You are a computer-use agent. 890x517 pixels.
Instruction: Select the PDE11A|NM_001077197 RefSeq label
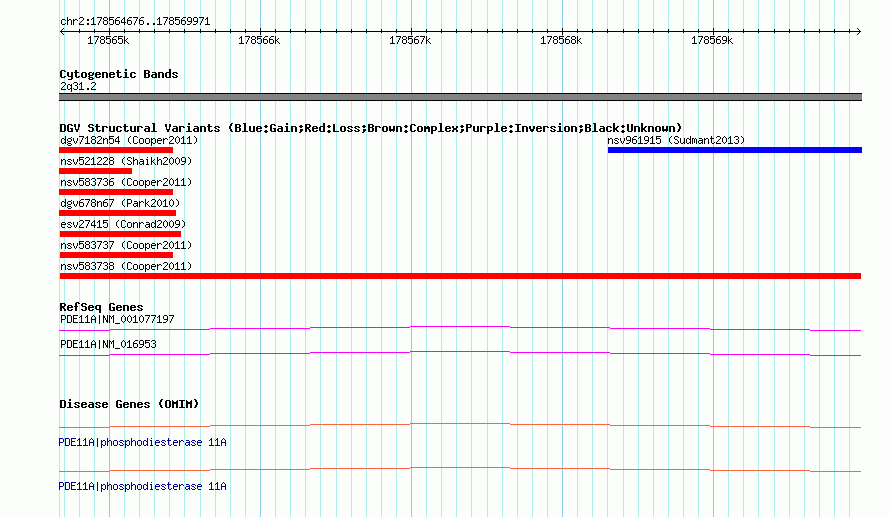coord(117,320)
